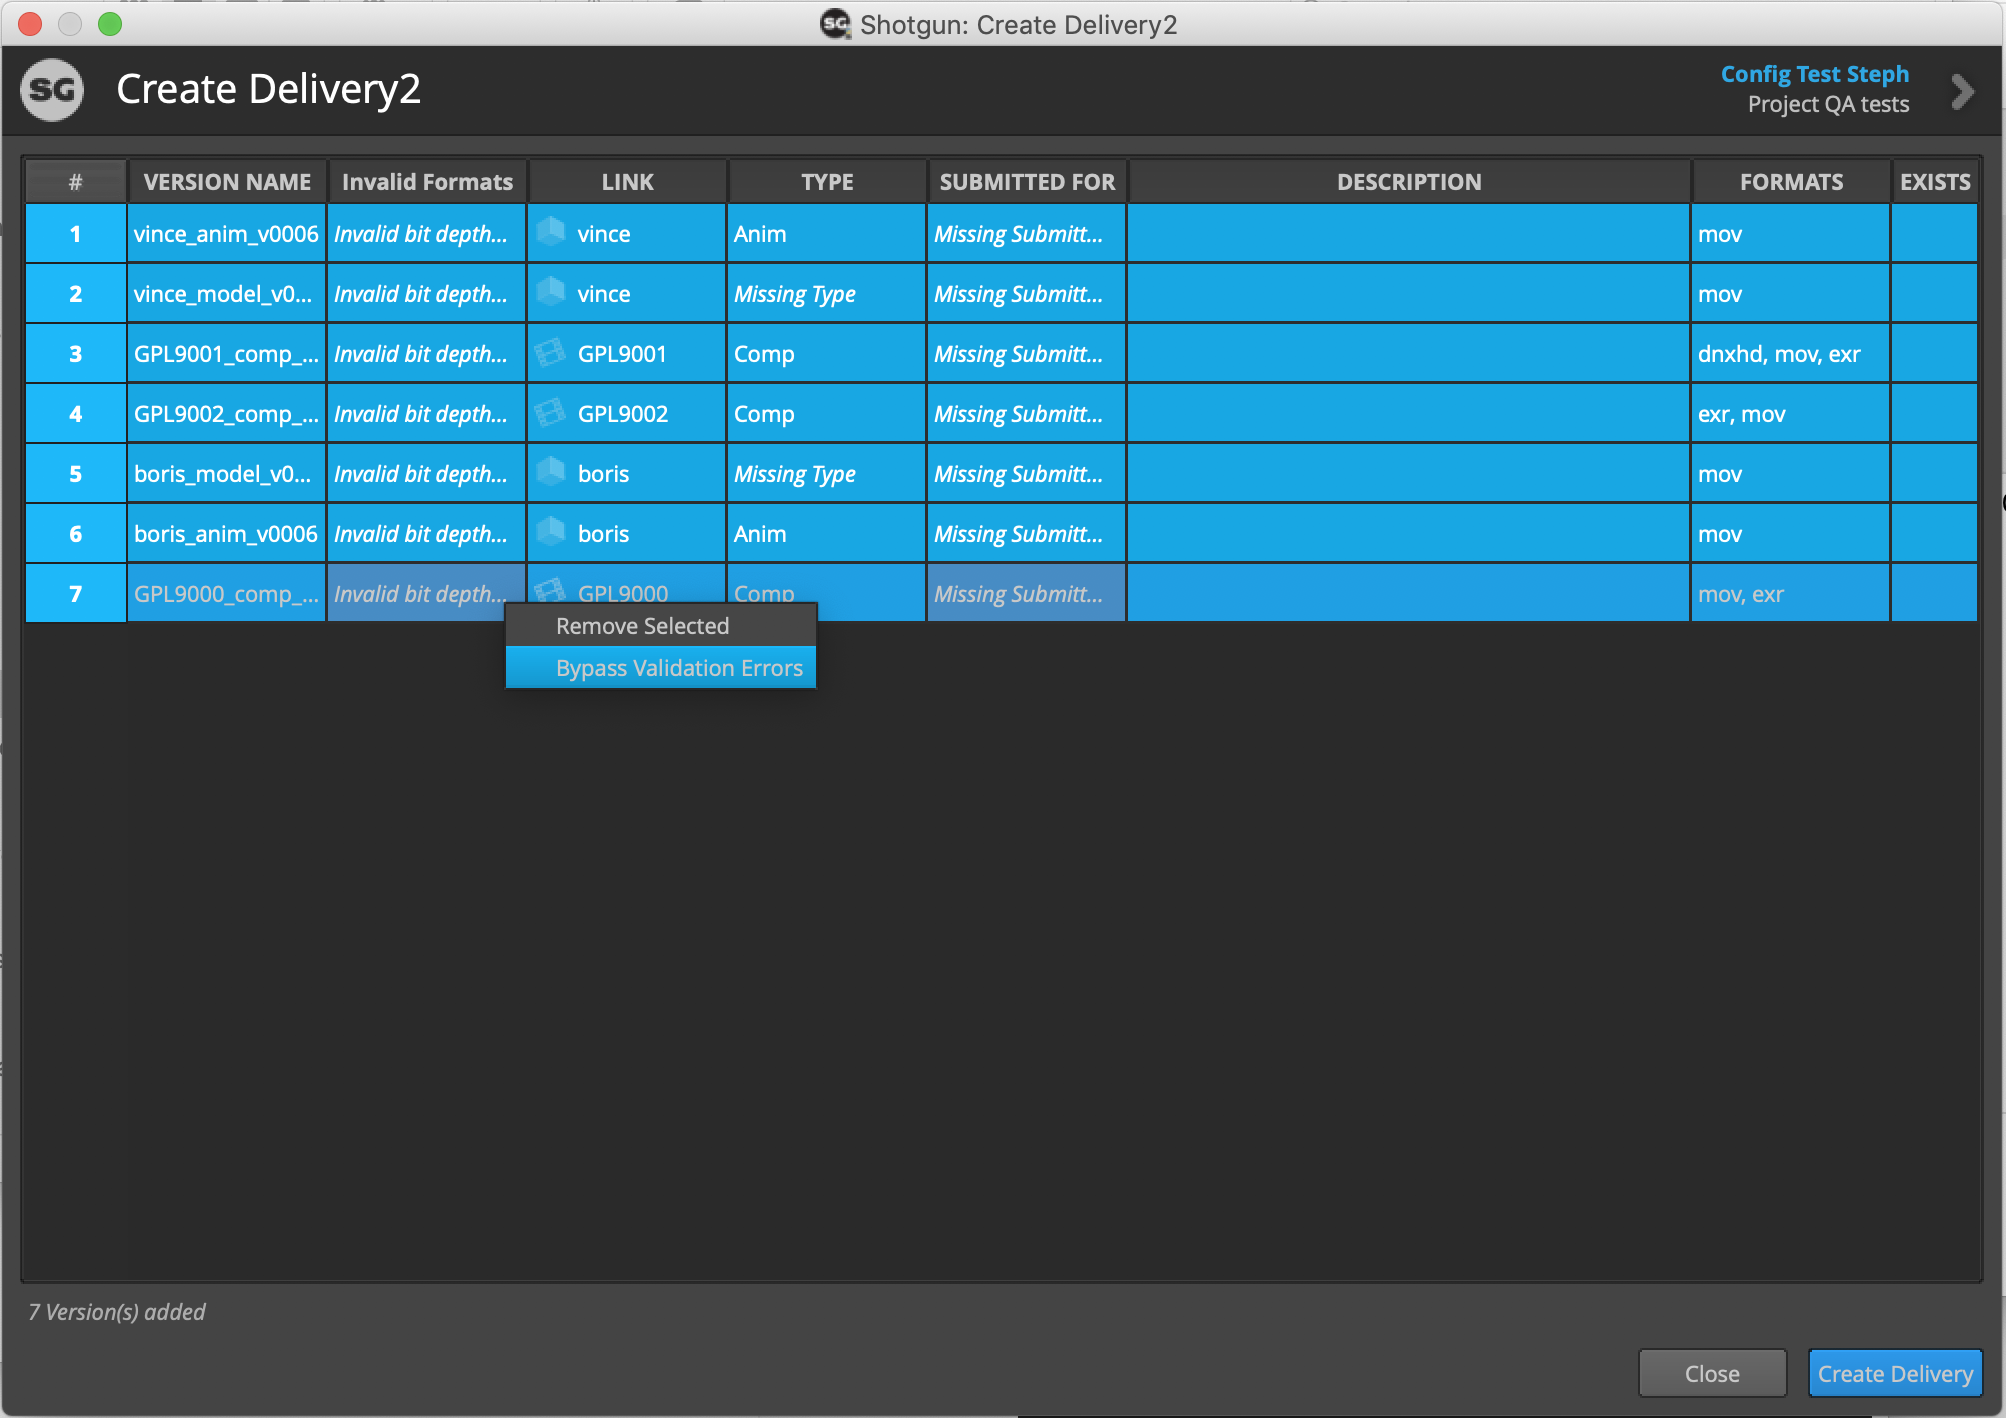This screenshot has width=2006, height=1418.
Task: Sort by the SUBMITTED FOR column header
Action: point(1027,182)
